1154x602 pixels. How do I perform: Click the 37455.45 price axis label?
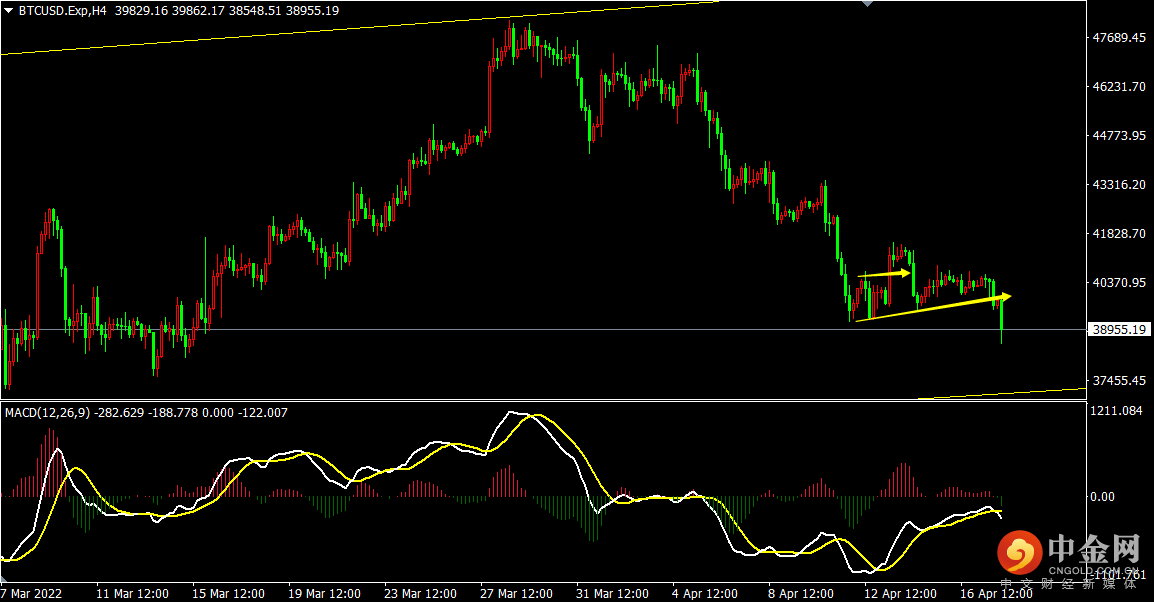tap(1119, 381)
